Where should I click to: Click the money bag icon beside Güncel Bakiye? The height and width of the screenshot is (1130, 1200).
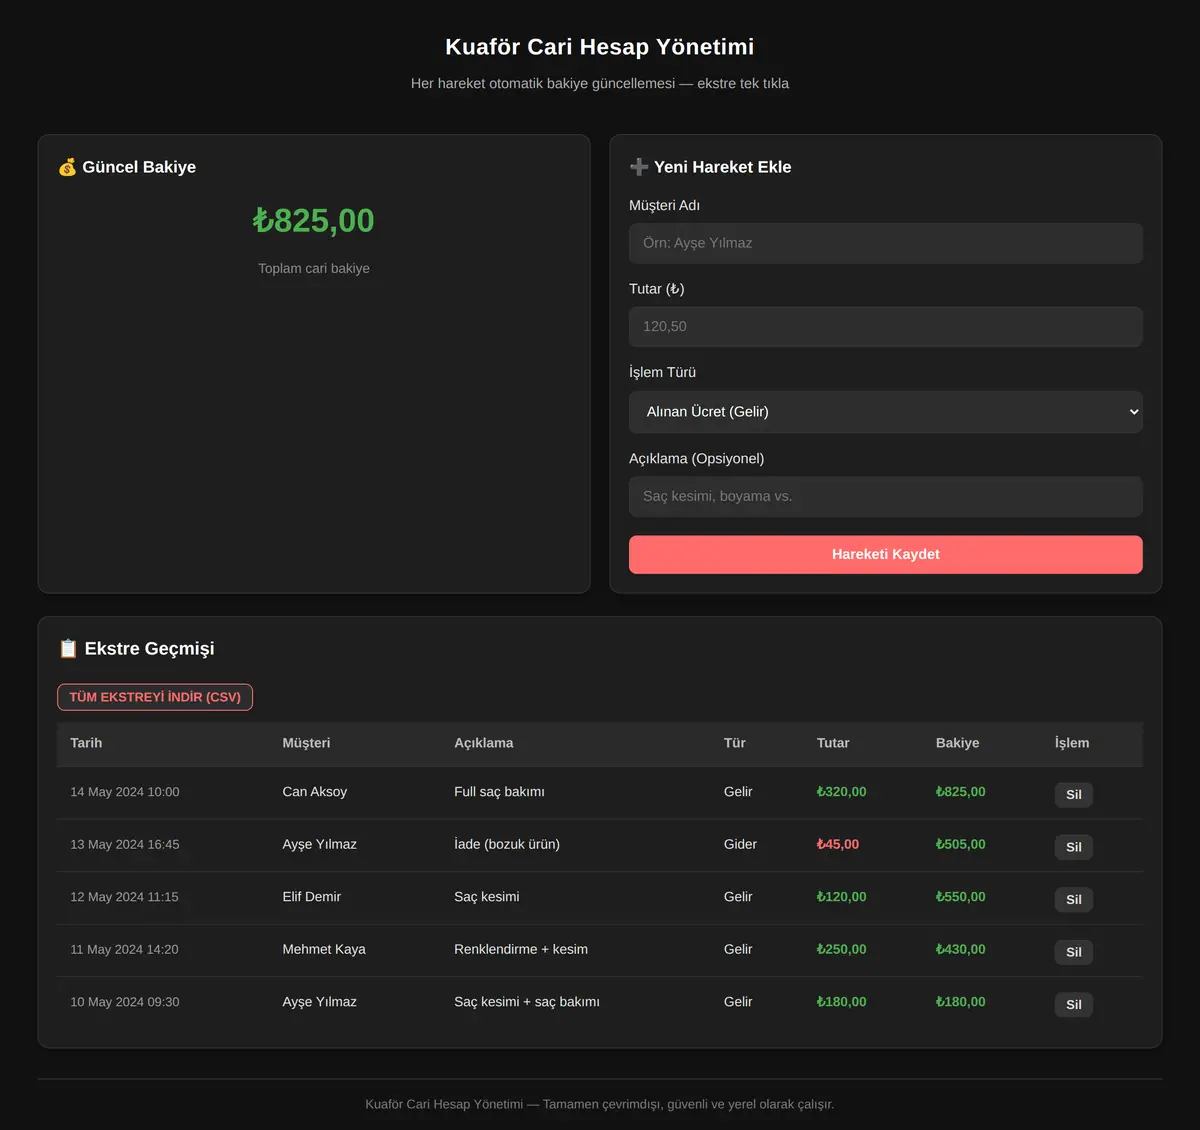(67, 167)
